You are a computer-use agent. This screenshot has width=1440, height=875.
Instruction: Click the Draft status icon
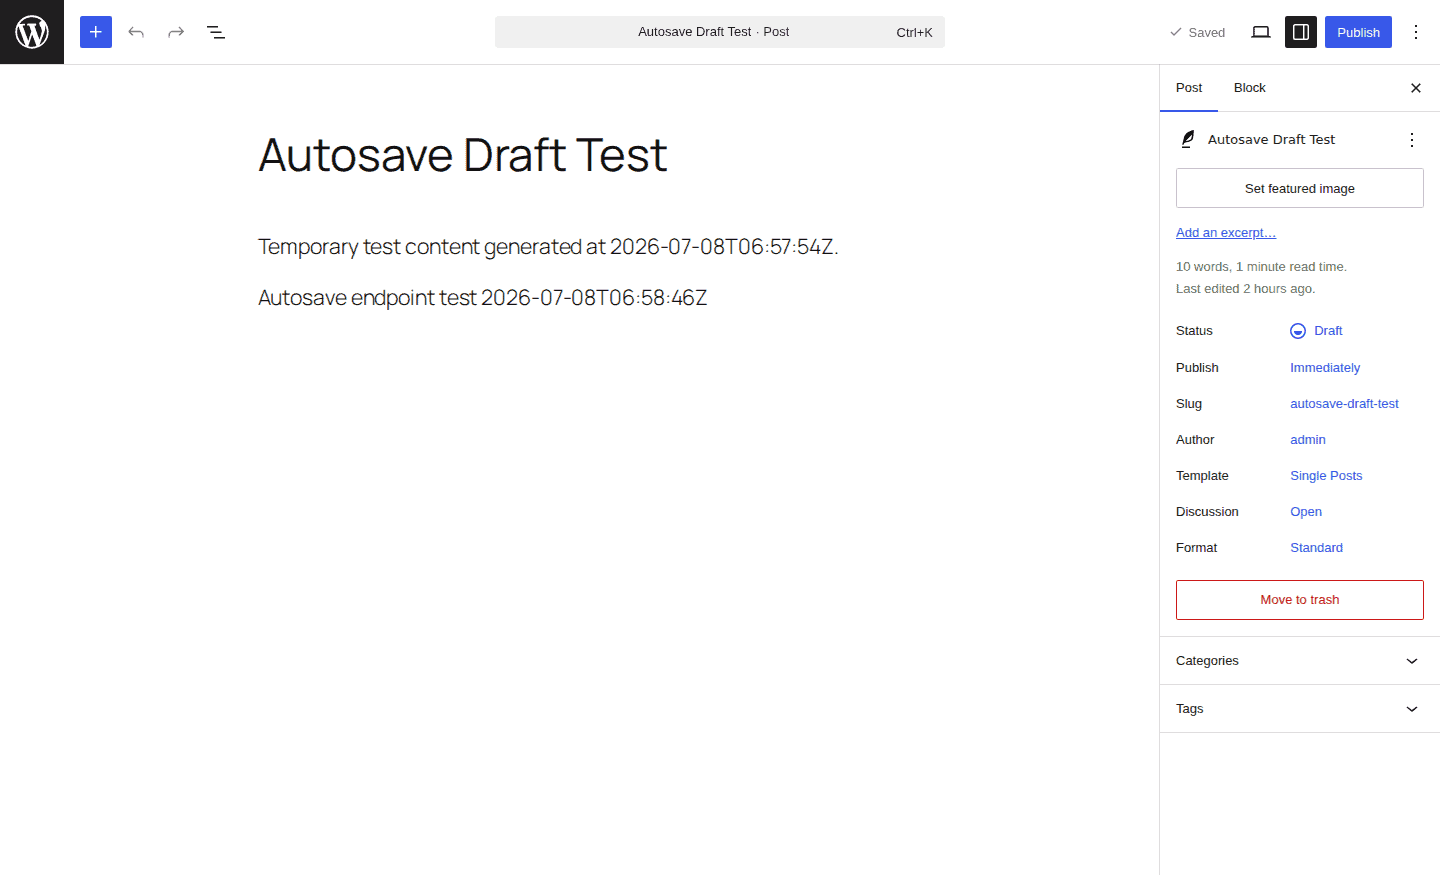(1298, 331)
